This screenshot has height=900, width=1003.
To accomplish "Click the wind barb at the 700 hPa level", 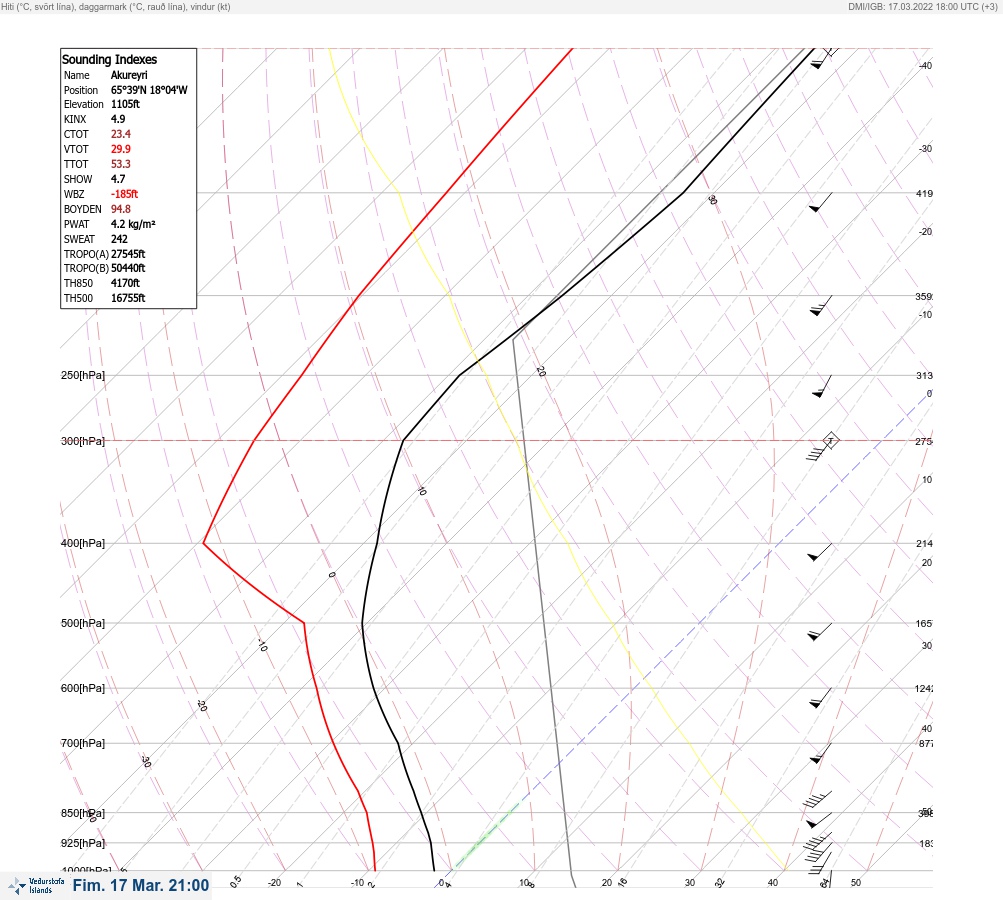I will [x=820, y=753].
